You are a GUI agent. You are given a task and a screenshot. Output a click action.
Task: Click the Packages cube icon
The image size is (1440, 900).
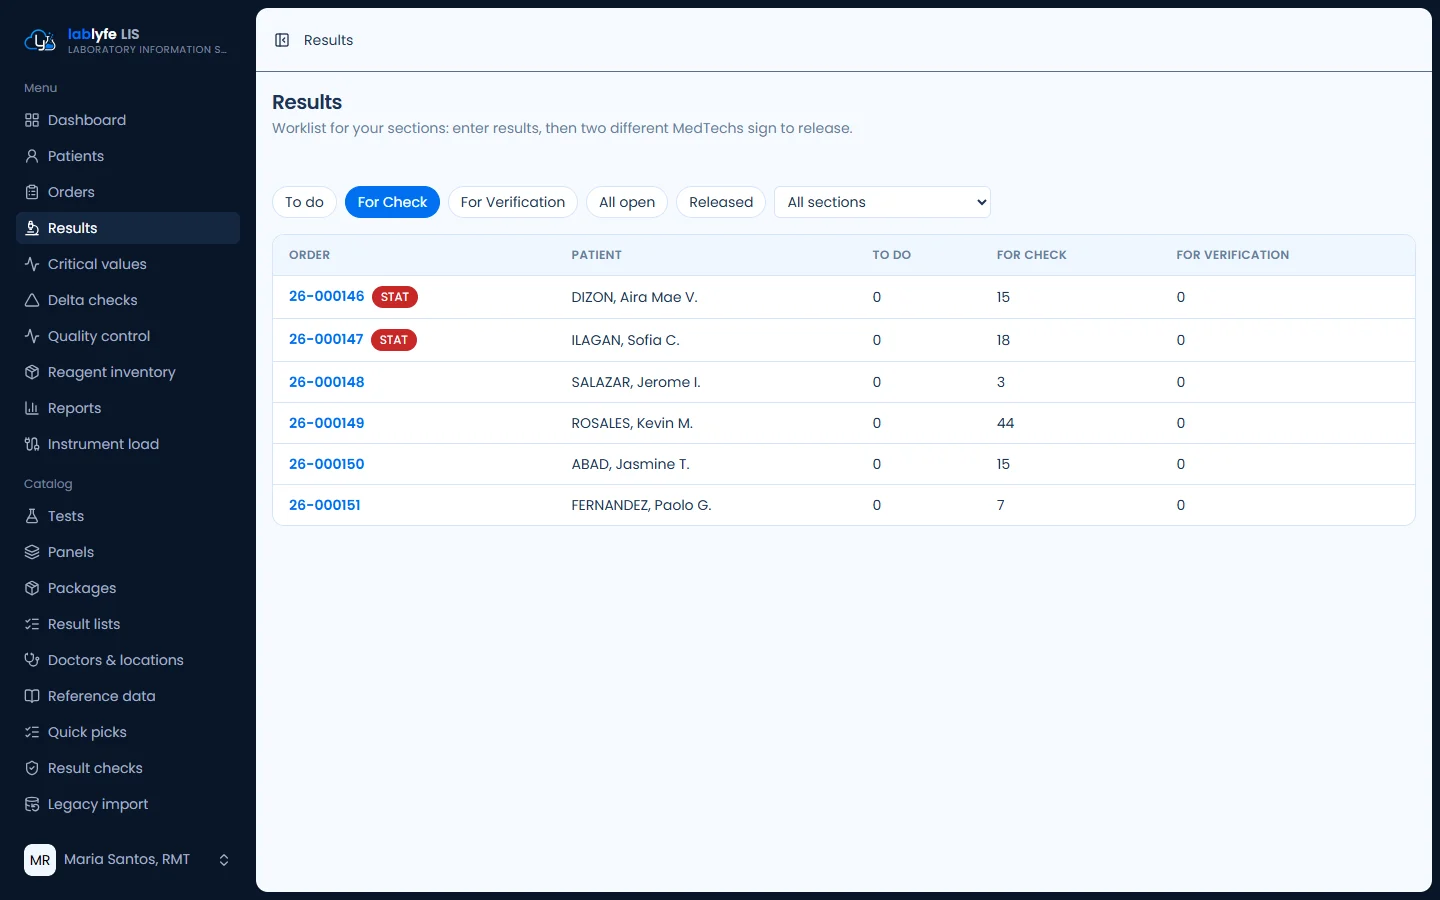click(32, 588)
